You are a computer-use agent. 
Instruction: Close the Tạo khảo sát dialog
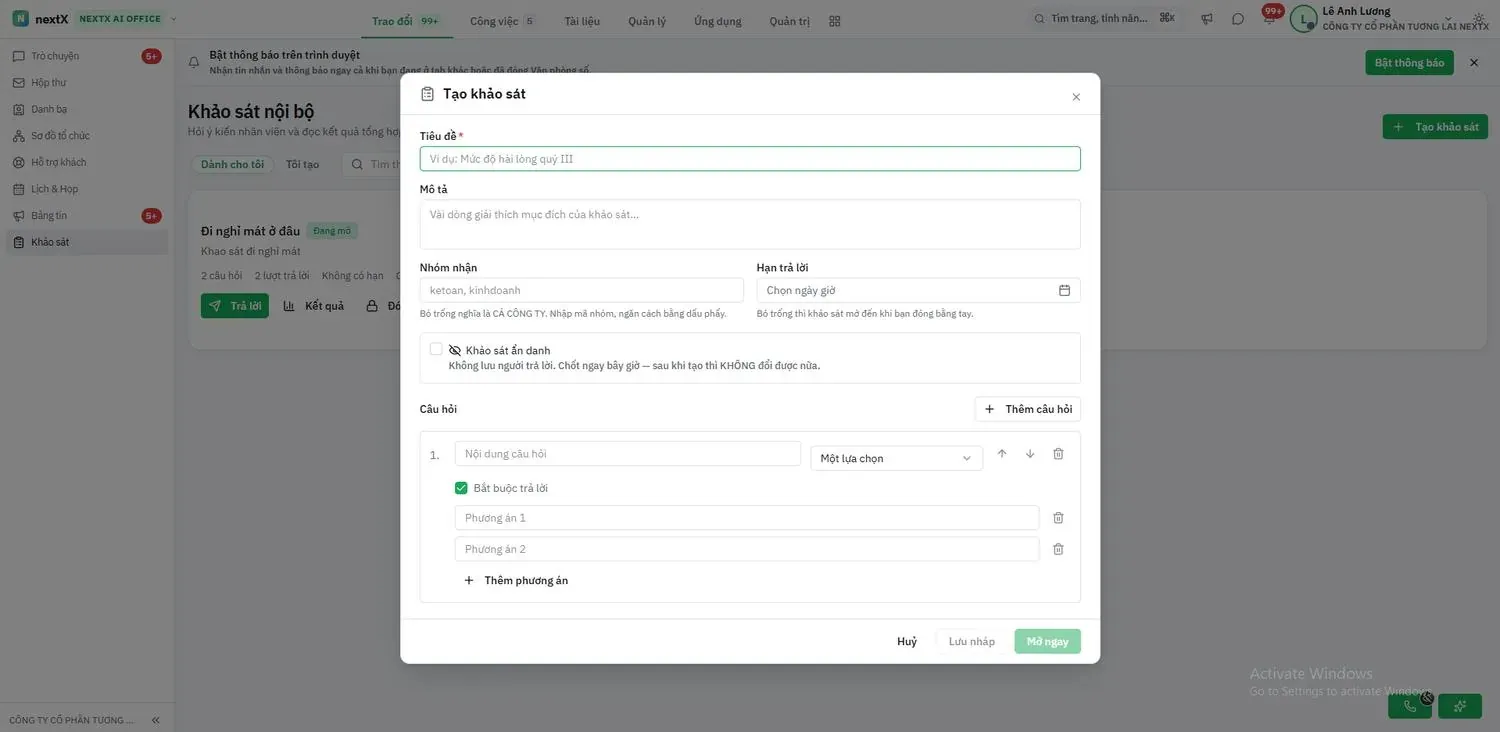(1076, 97)
